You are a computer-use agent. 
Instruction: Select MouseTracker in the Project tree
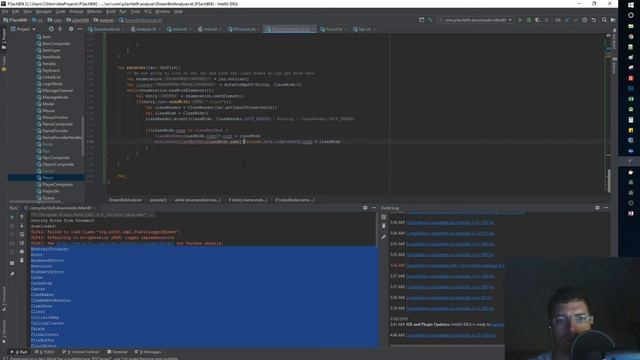pyautogui.click(x=55, y=117)
